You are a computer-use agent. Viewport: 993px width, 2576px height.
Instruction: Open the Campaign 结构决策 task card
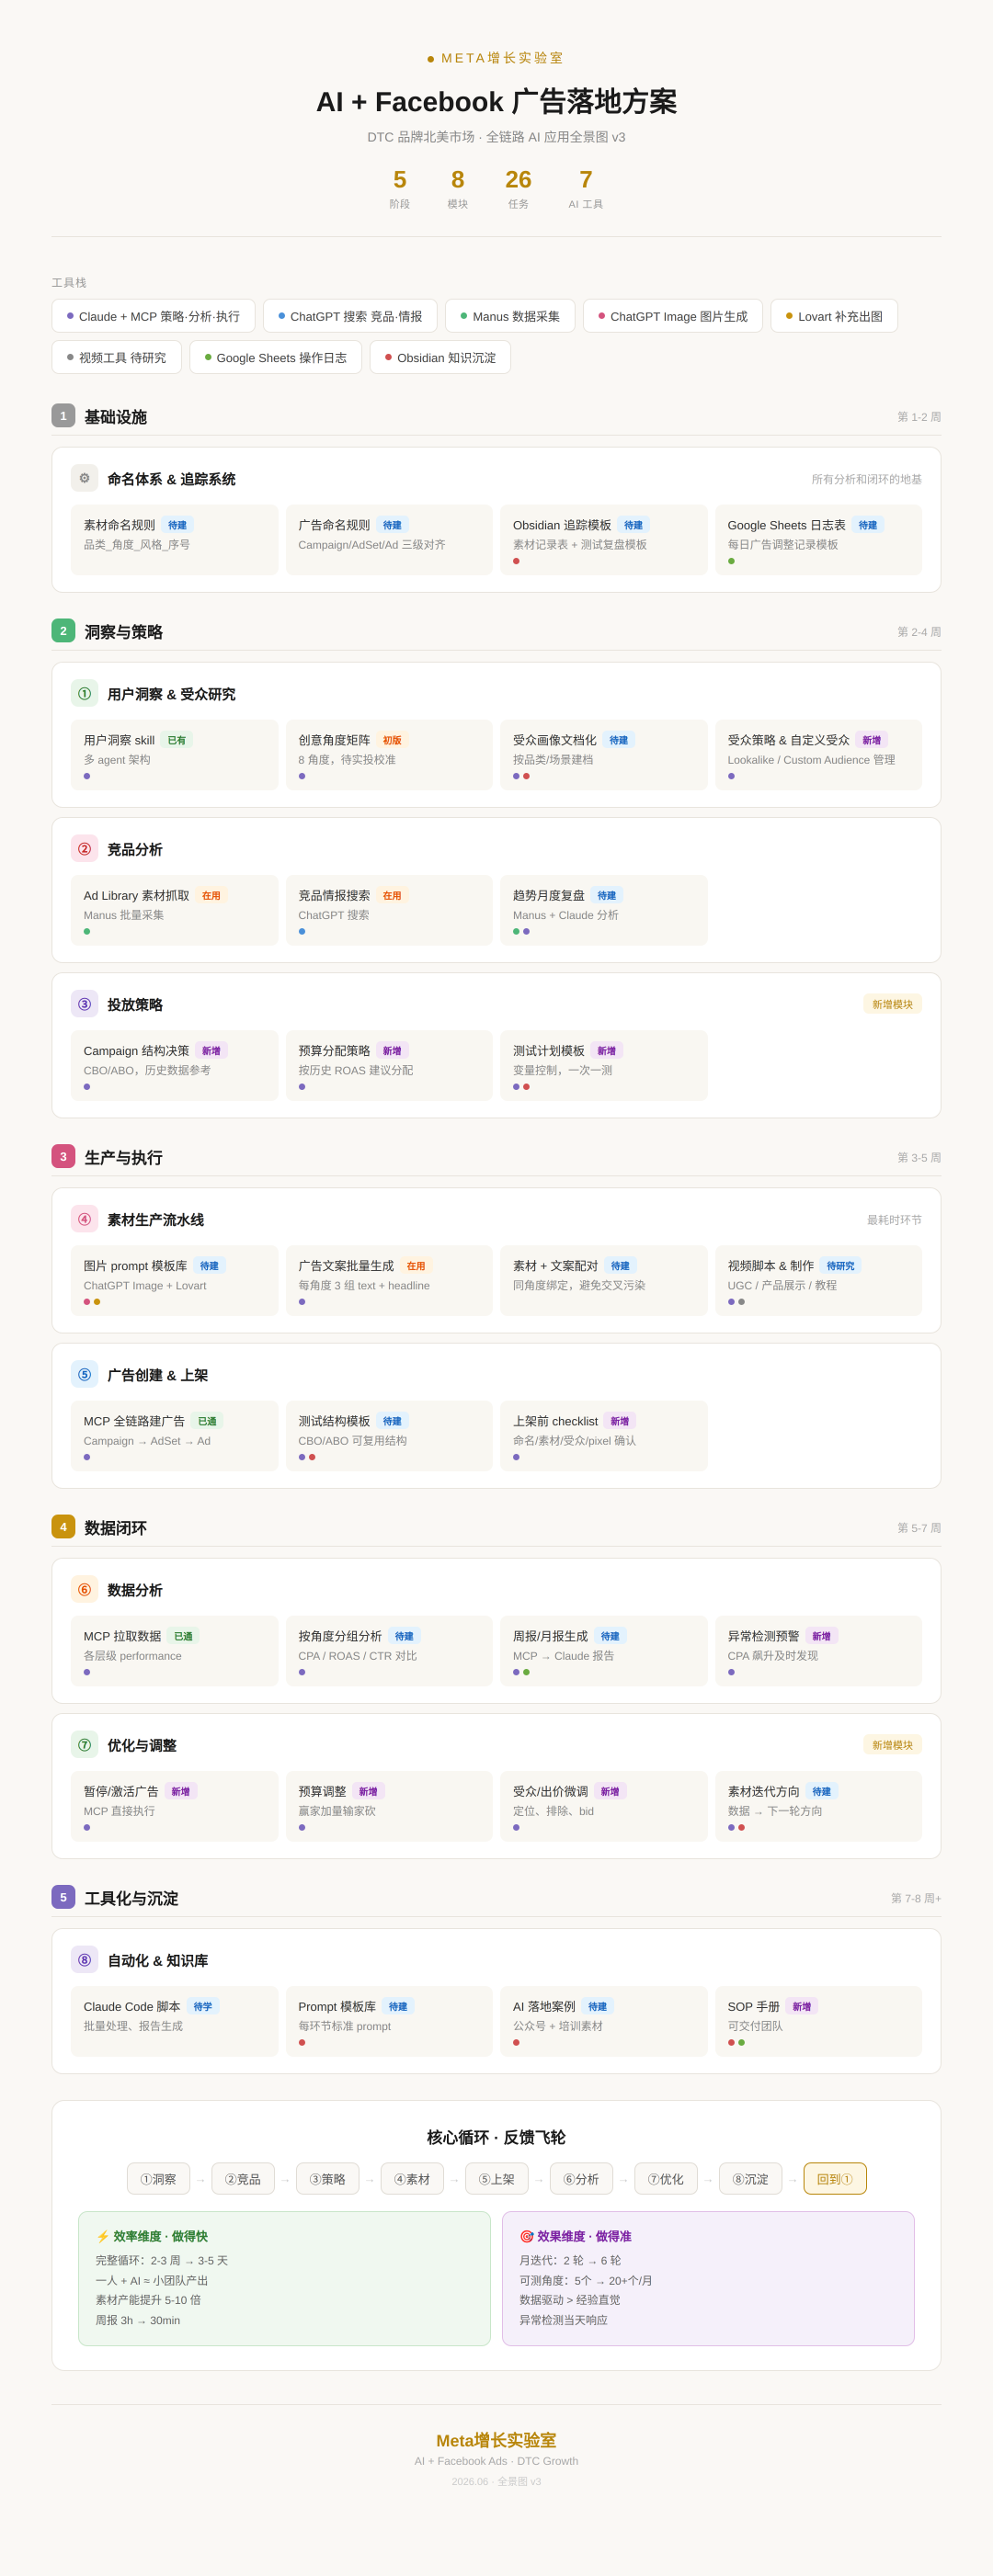pos(174,1065)
